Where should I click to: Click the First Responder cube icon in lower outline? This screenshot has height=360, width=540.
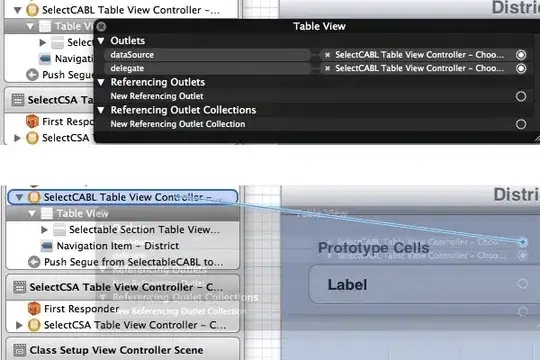(34, 309)
